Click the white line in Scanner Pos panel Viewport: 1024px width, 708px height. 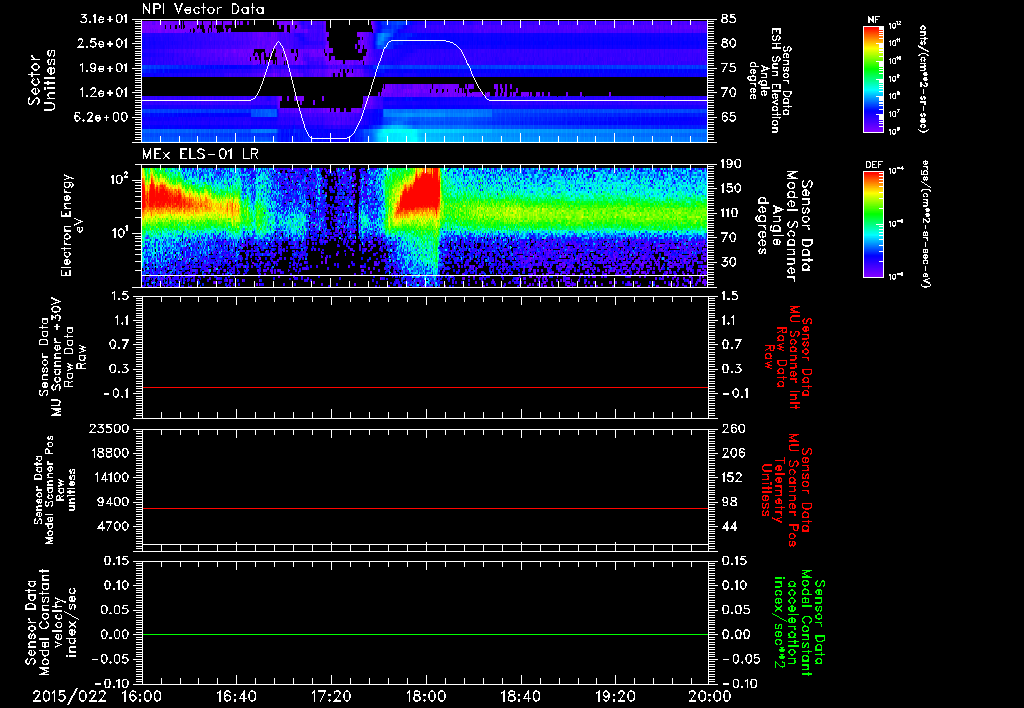(x=424, y=544)
